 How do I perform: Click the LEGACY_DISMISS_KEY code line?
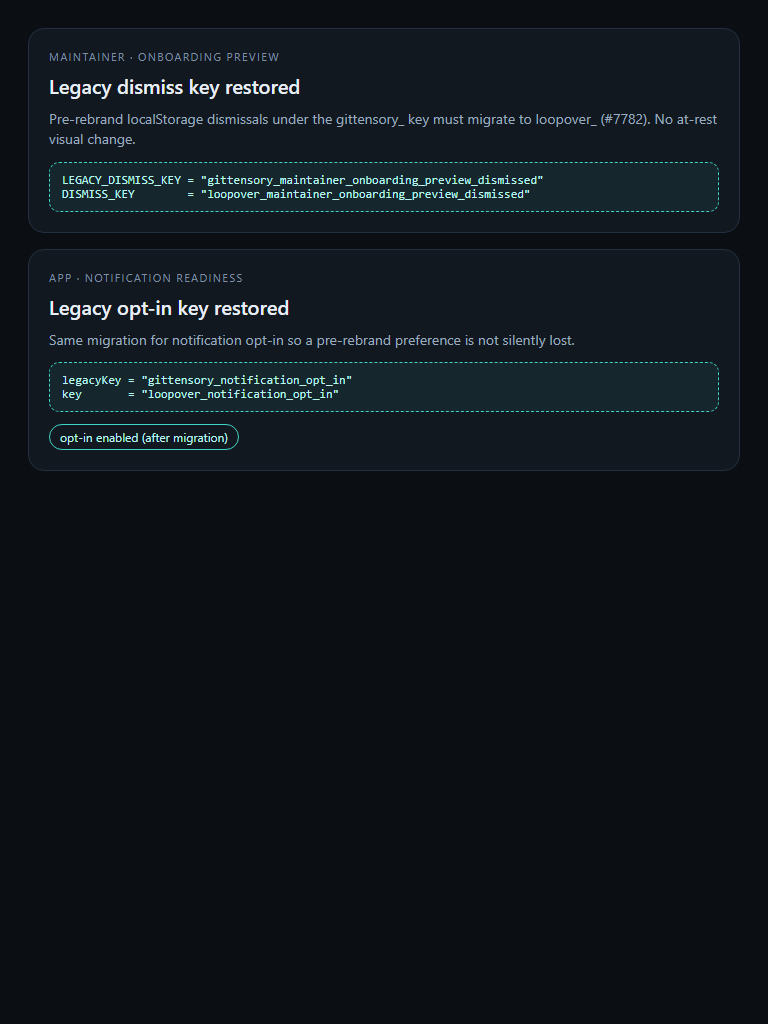click(x=302, y=180)
